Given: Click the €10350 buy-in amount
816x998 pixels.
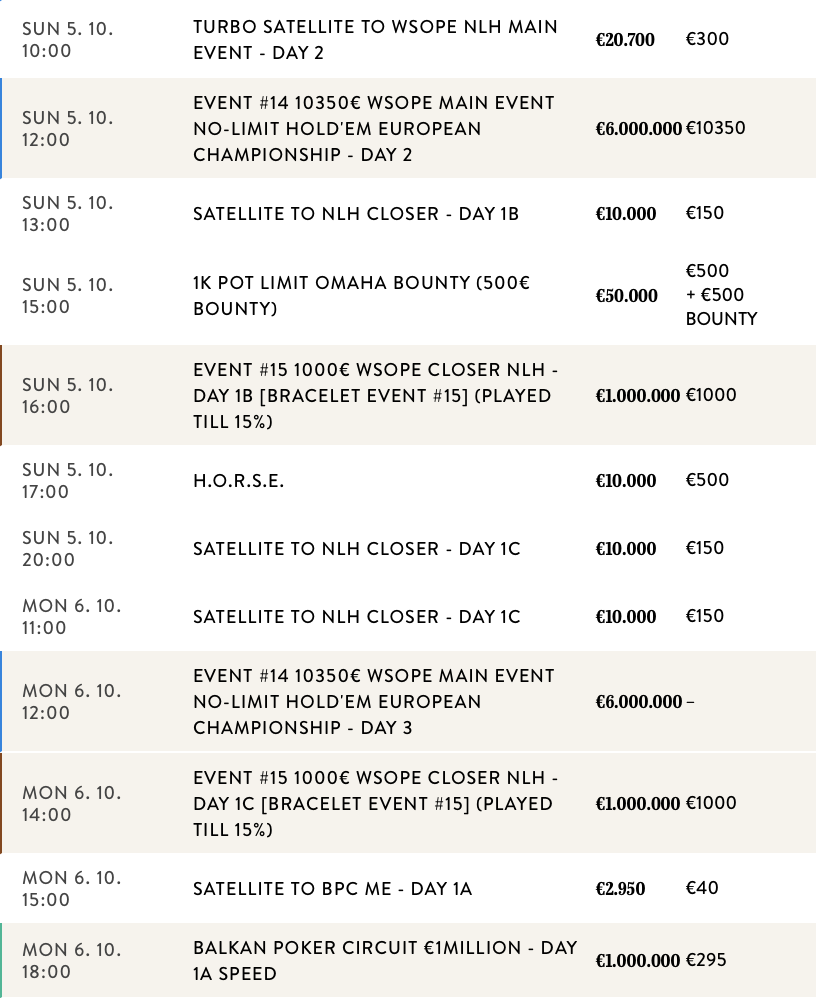Looking at the screenshot, I should coord(715,129).
